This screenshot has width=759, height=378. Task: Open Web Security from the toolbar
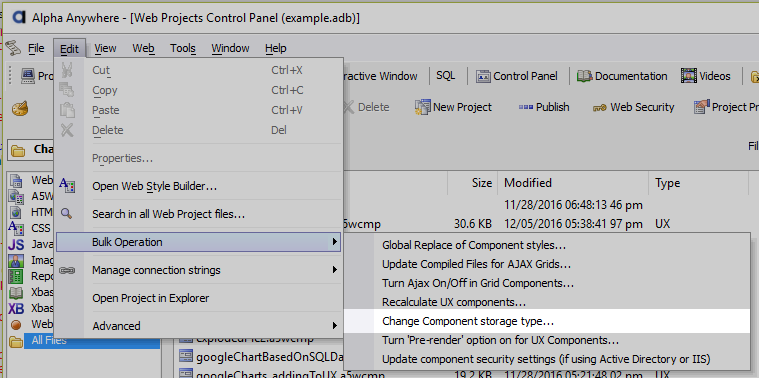(x=633, y=107)
